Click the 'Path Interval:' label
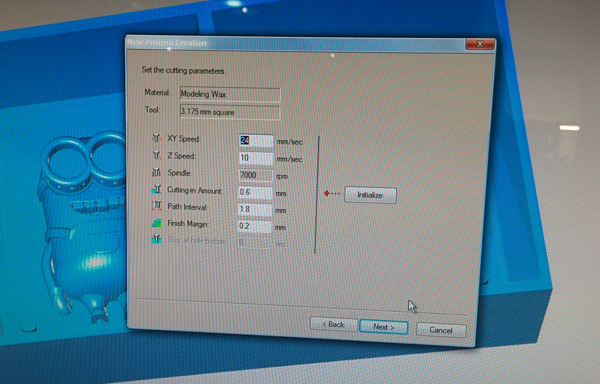600x384 pixels. tap(188, 207)
